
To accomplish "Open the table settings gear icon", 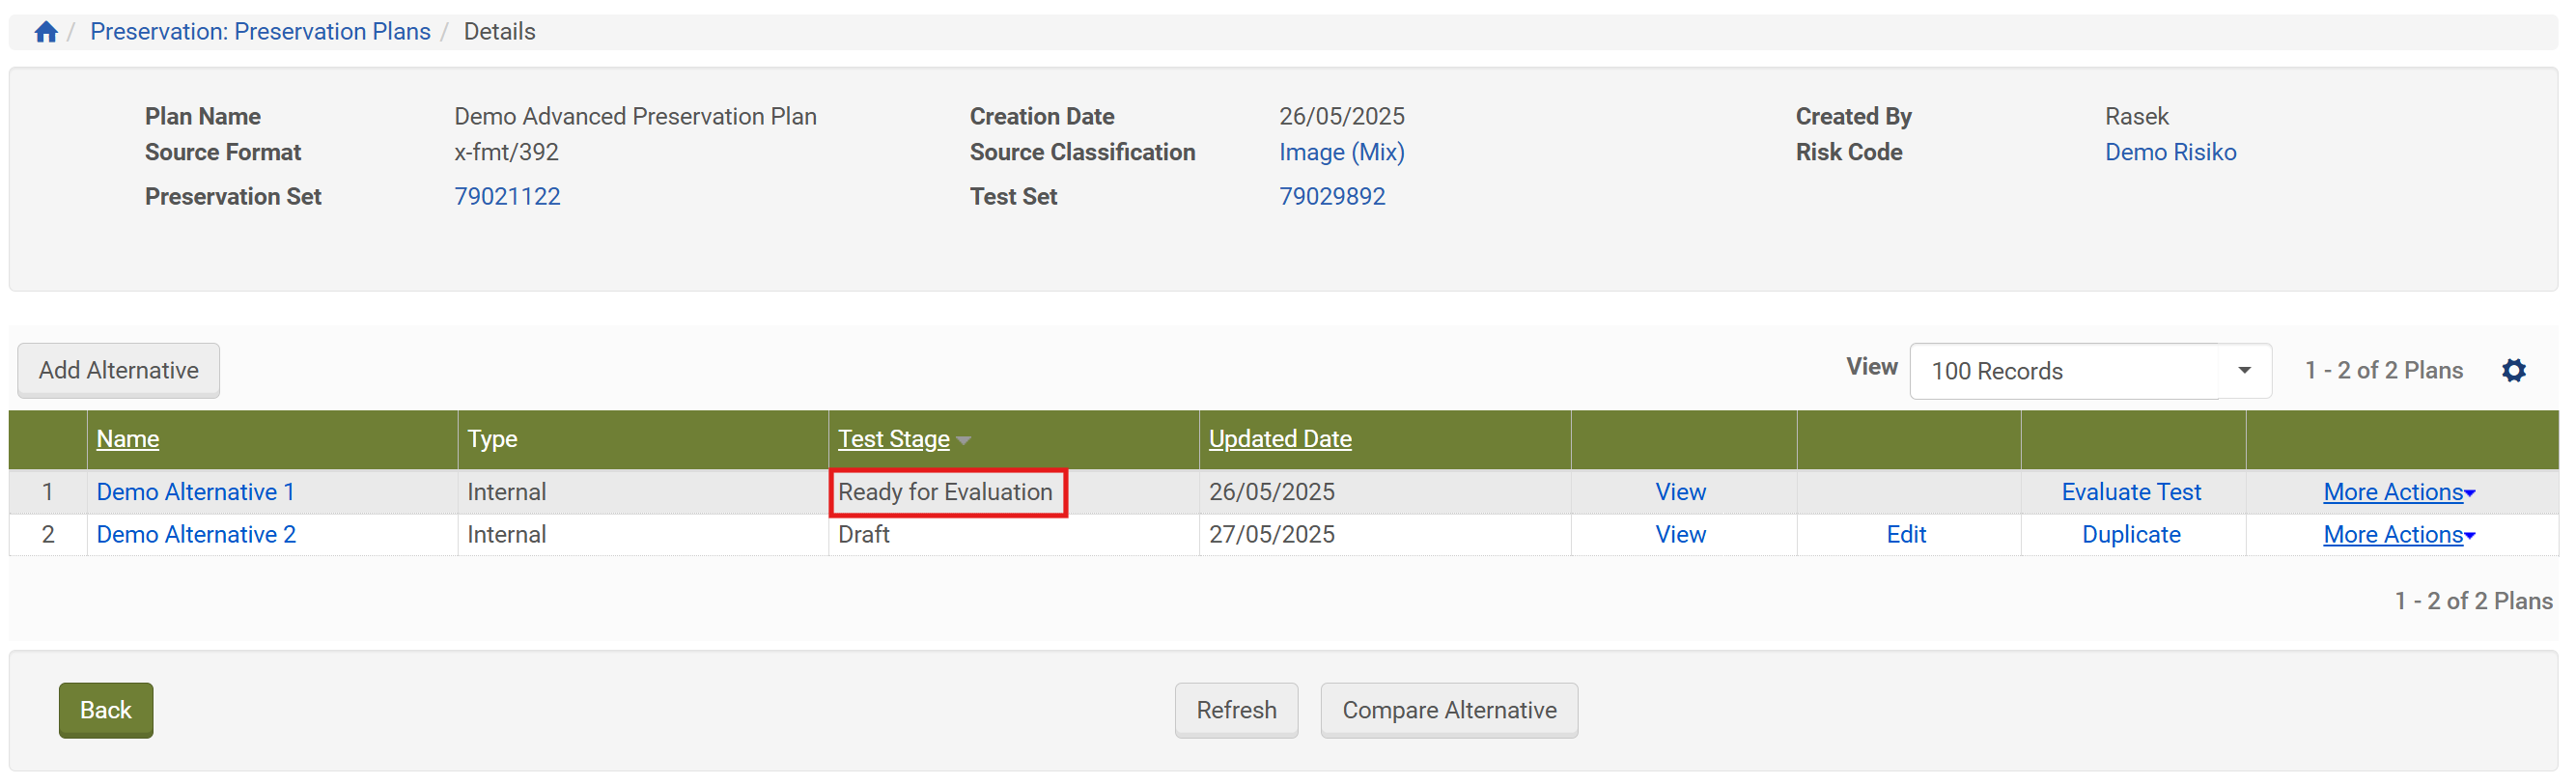I will [x=2513, y=371].
